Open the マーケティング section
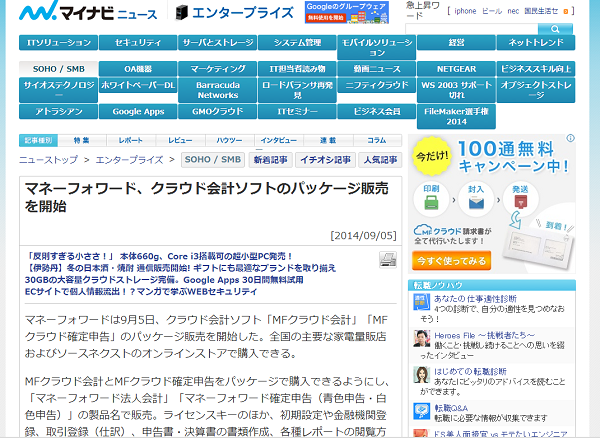The image size is (600, 438). (218, 69)
